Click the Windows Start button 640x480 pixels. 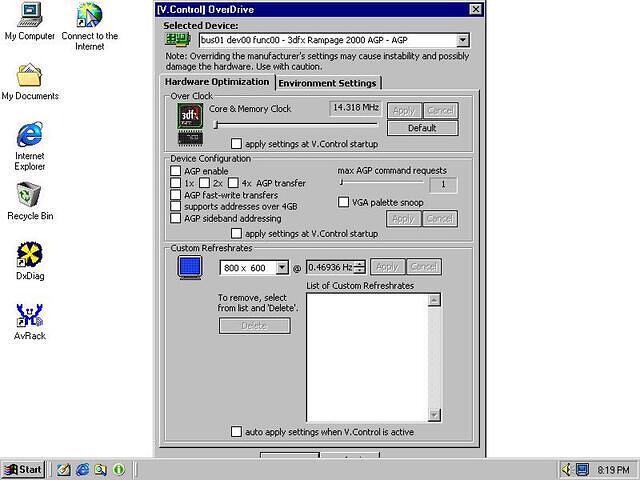click(x=23, y=469)
